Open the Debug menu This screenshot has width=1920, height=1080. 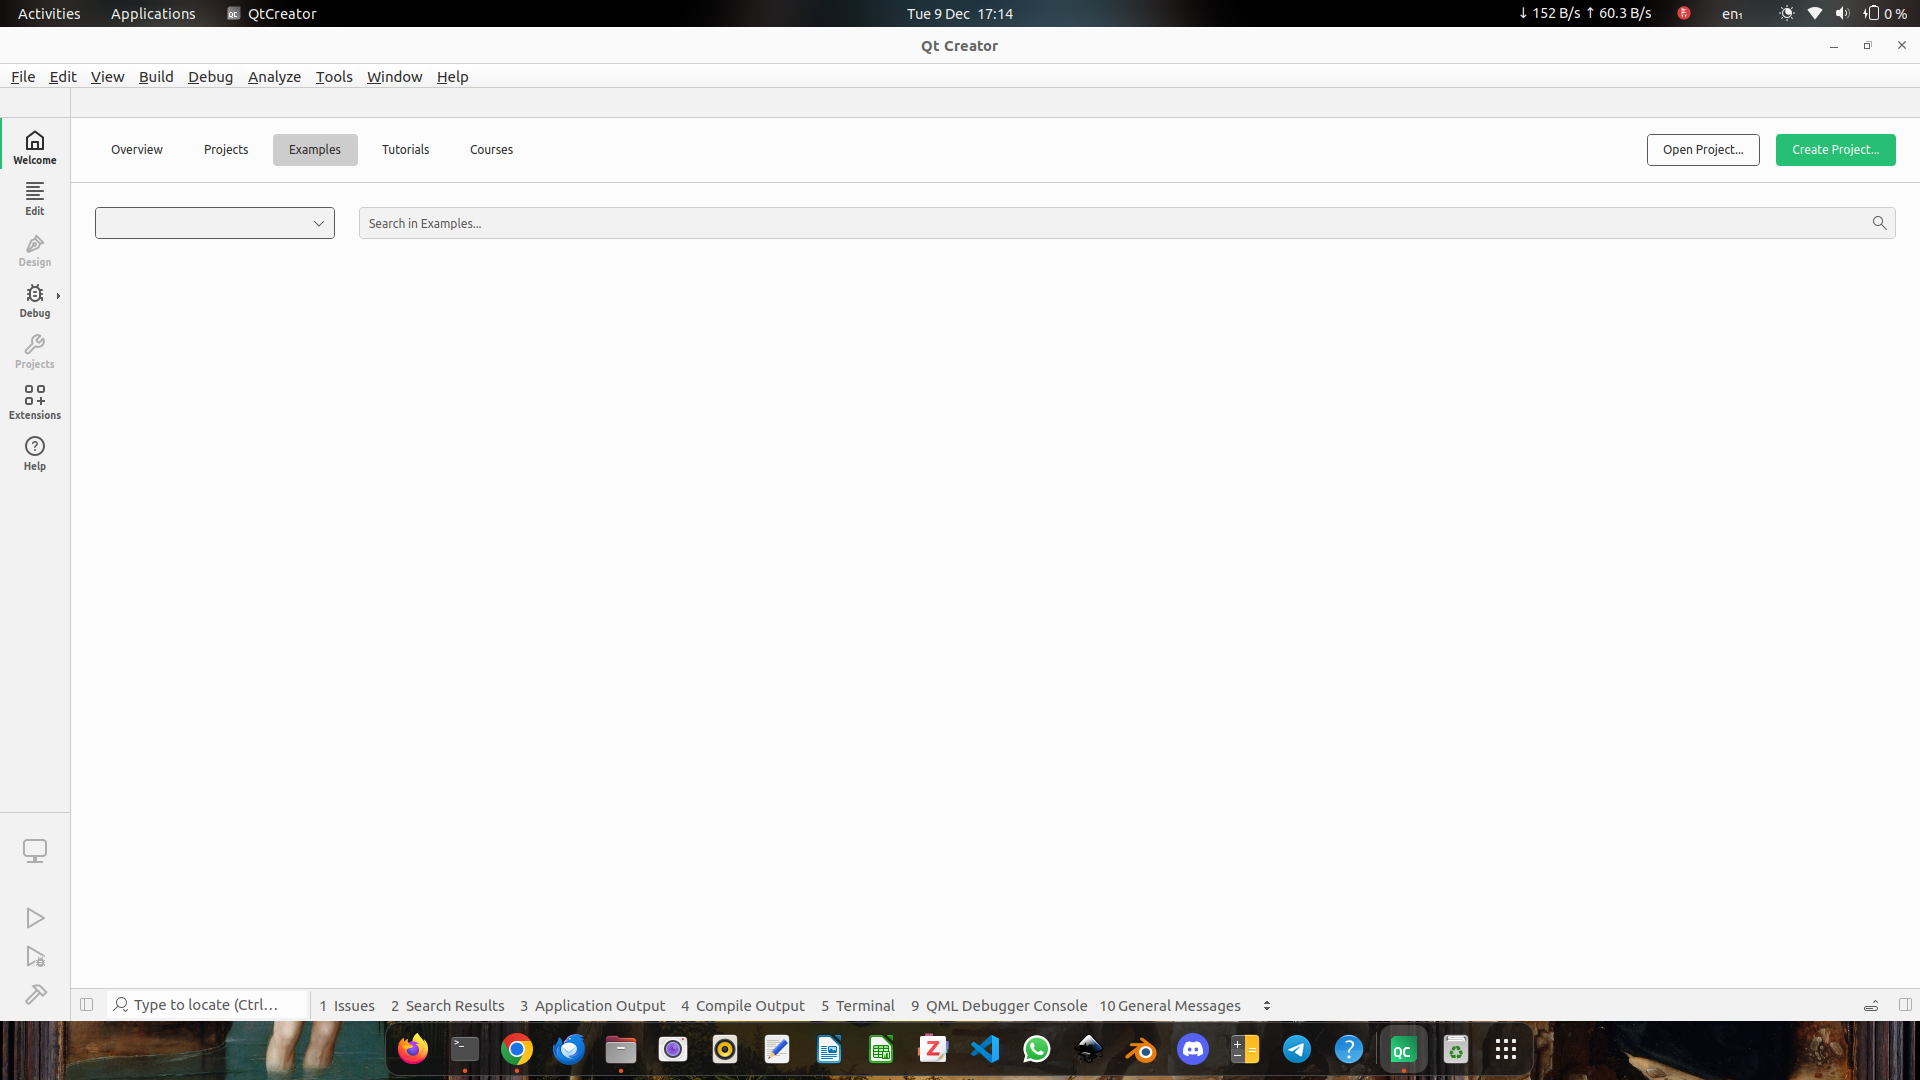pyautogui.click(x=210, y=77)
